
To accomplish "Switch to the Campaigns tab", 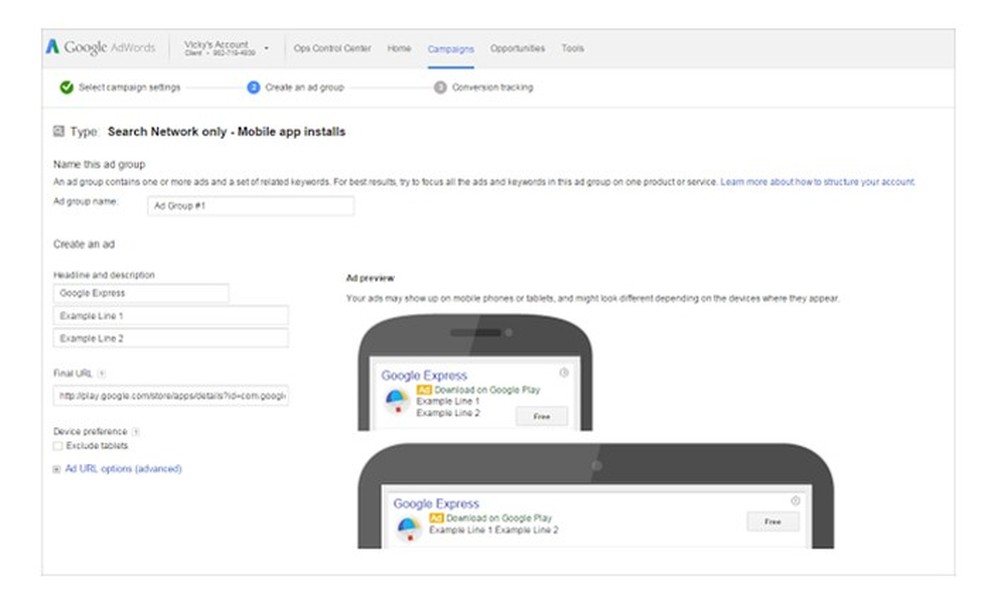I will 451,47.
